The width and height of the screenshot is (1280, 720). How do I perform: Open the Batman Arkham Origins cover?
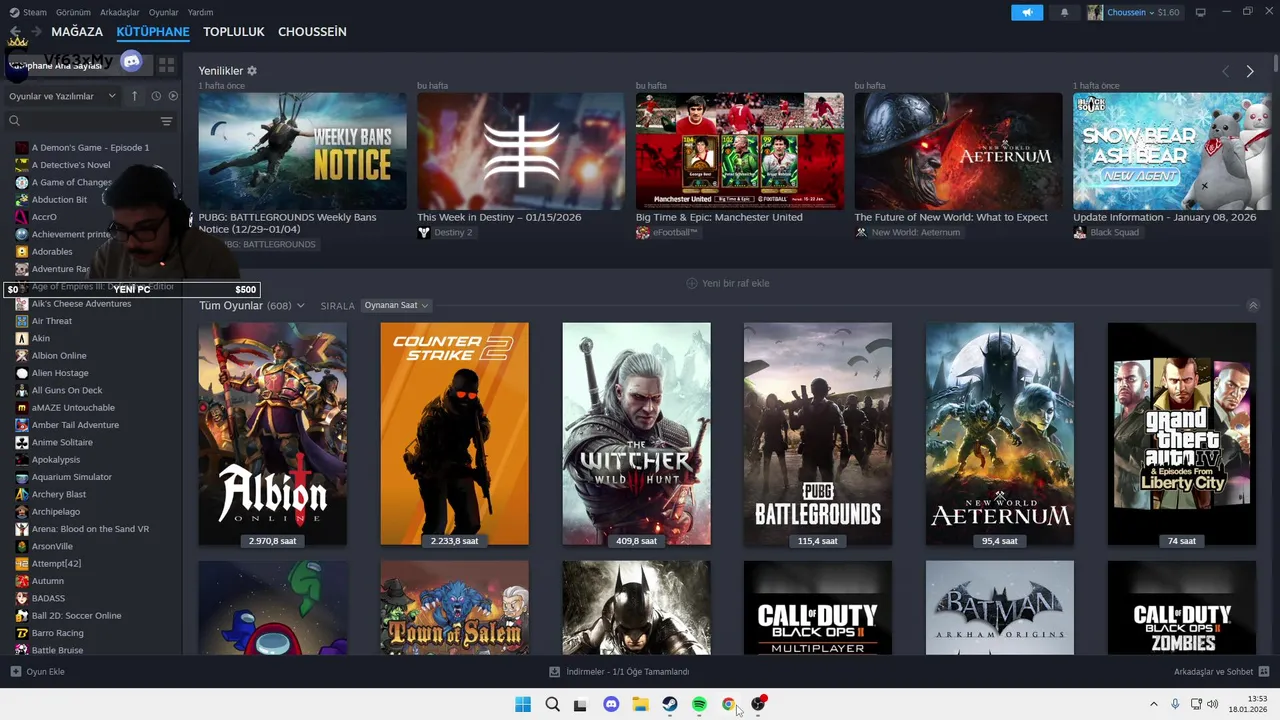pyautogui.click(x=1000, y=608)
